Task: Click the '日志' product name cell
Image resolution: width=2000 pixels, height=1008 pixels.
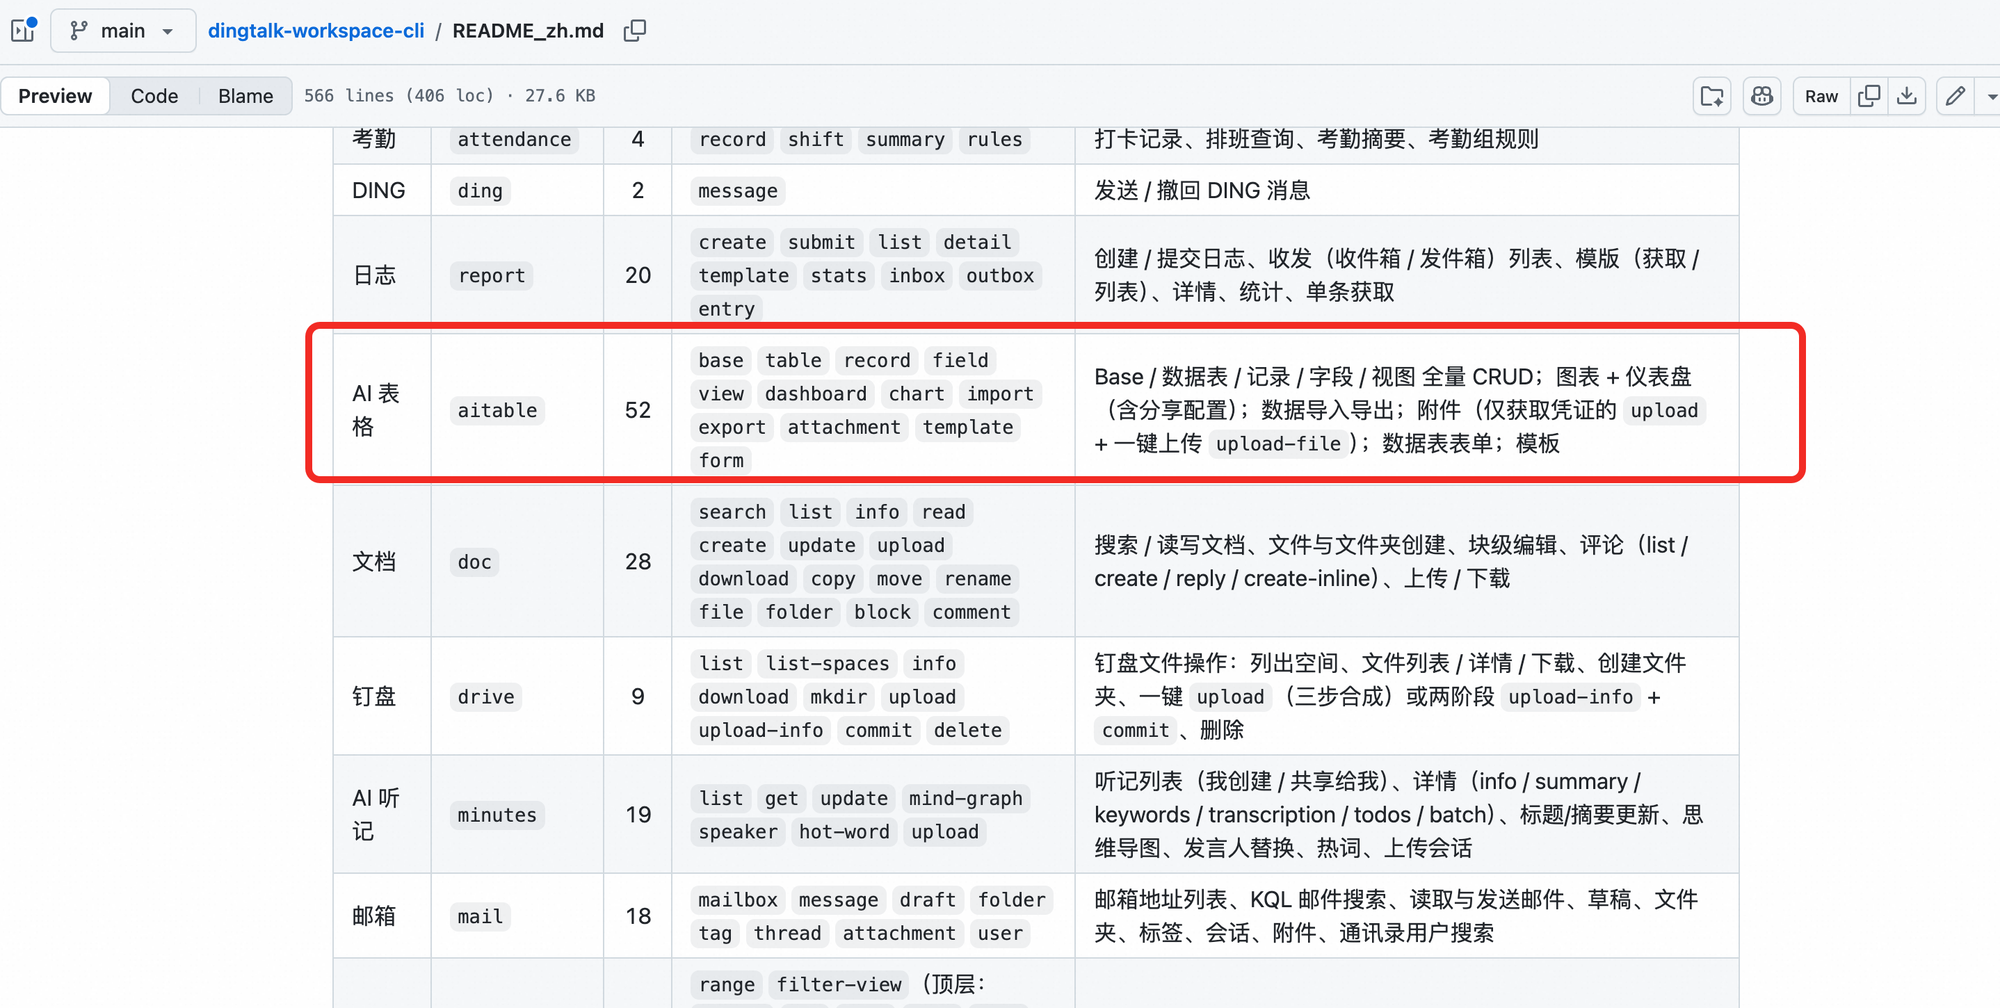Action: (x=374, y=276)
